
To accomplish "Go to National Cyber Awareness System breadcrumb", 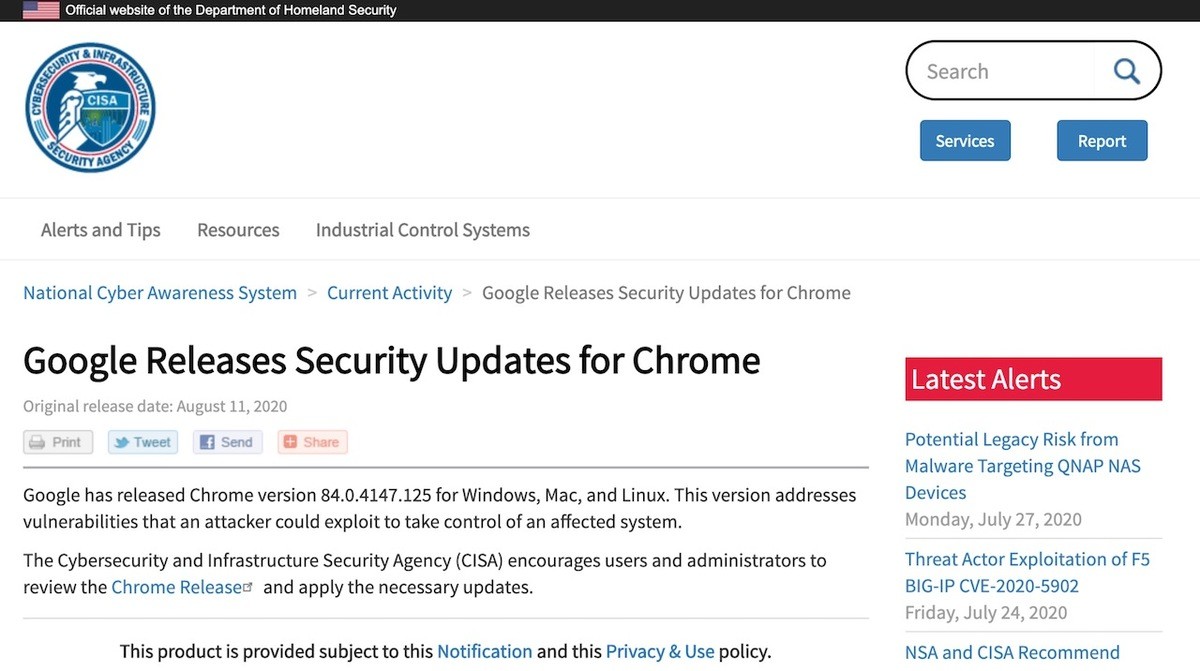I will point(160,293).
